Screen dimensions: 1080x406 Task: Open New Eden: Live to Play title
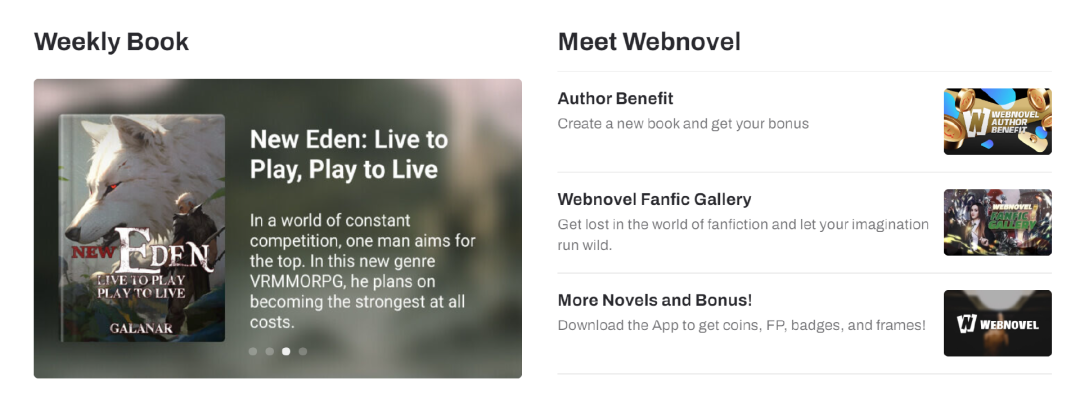tap(349, 154)
